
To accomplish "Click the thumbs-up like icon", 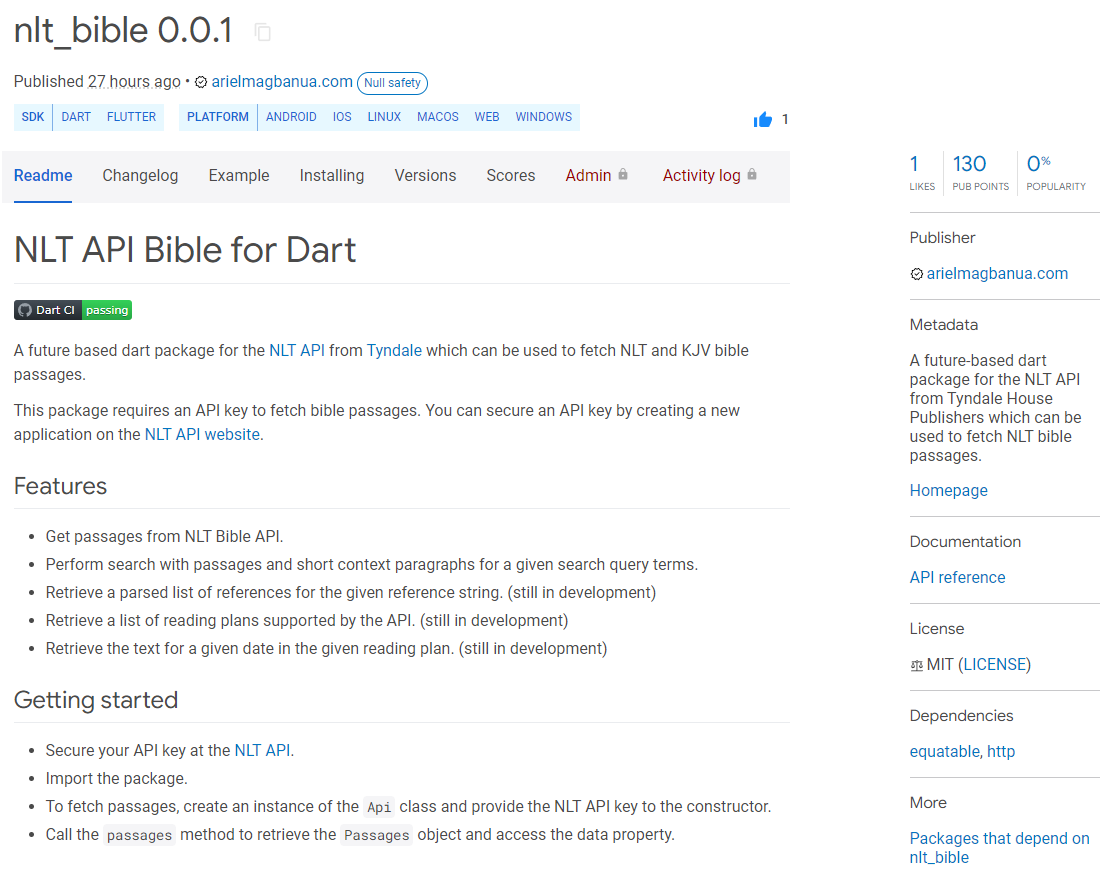I will pyautogui.click(x=762, y=120).
